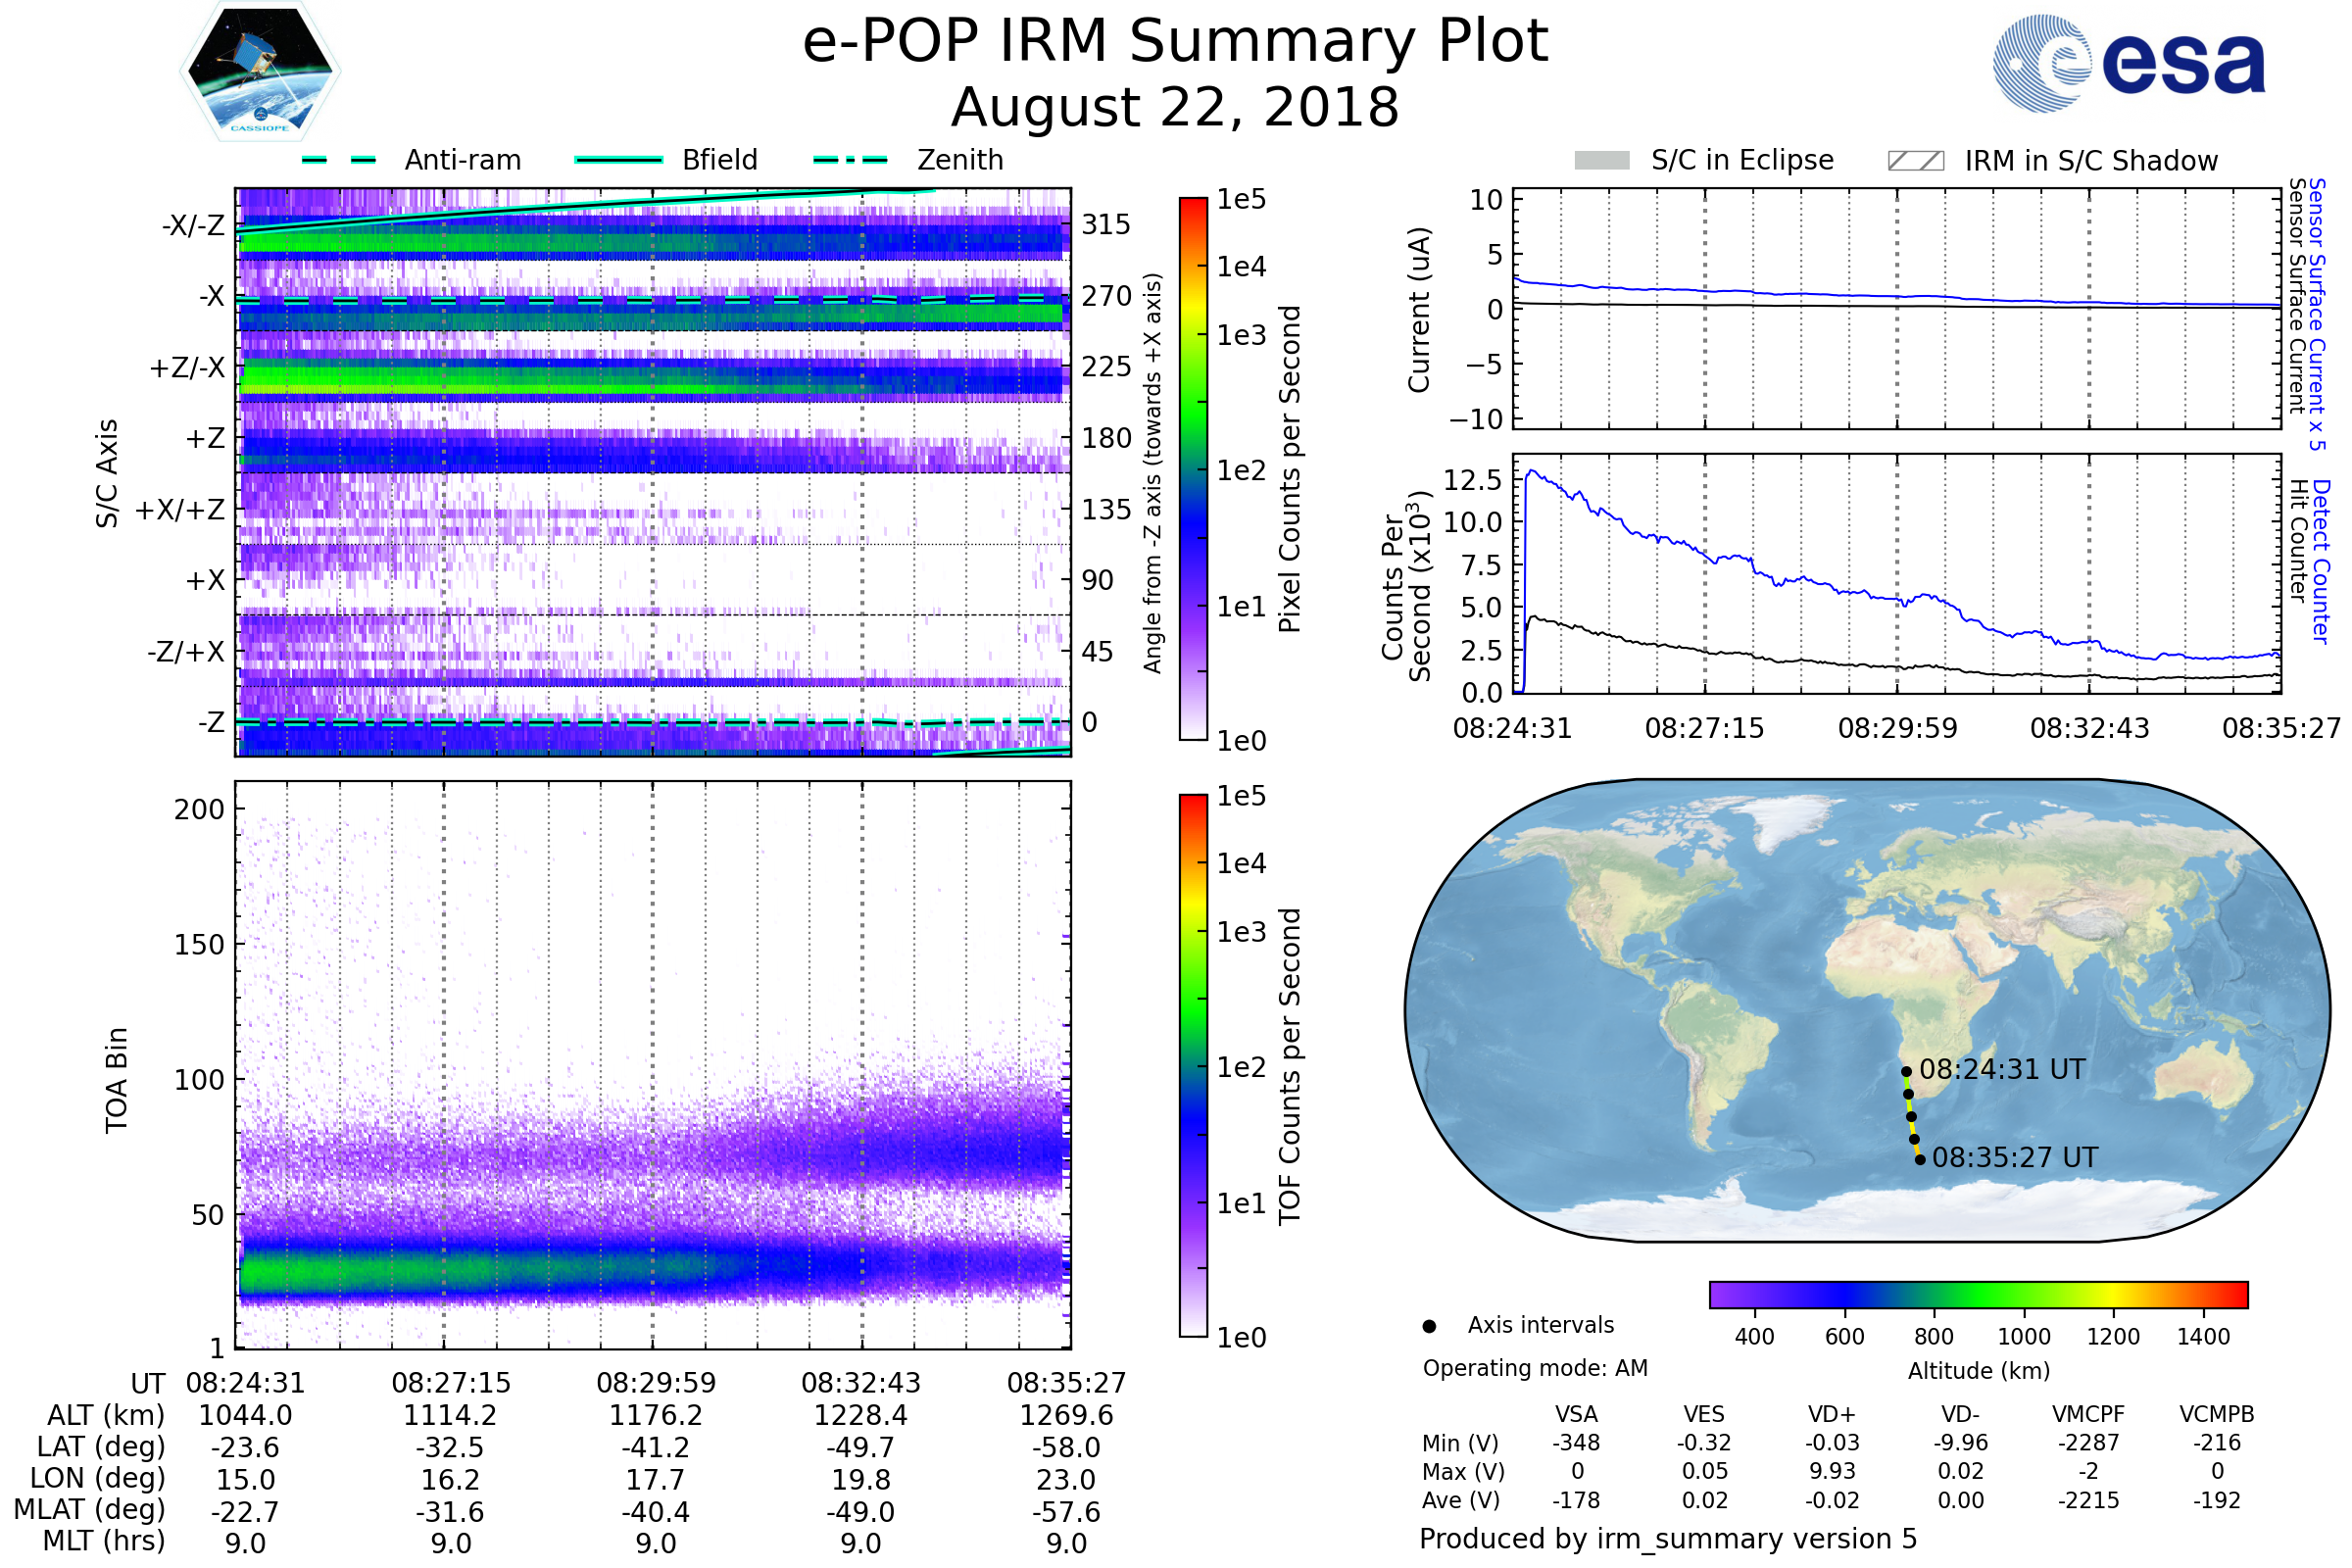Screen dimensions: 2352x1568
Task: Click the VMCPF column header in voltage table
Action: pyautogui.click(x=2088, y=1414)
